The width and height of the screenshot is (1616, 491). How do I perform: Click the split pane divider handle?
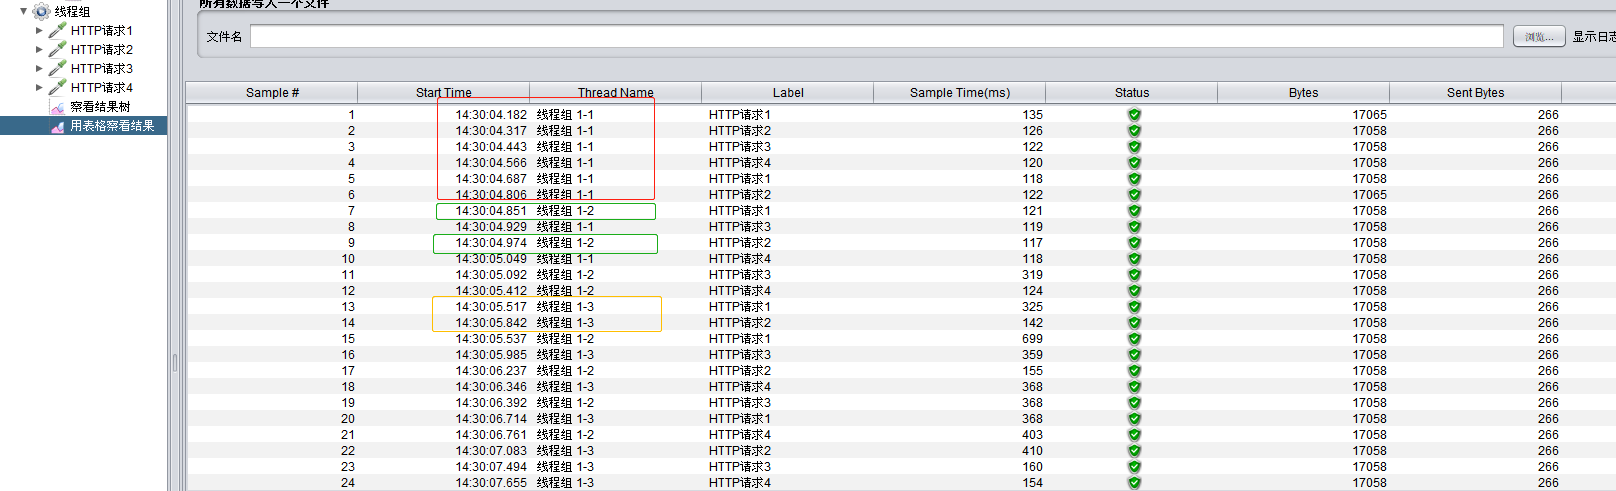(175, 362)
